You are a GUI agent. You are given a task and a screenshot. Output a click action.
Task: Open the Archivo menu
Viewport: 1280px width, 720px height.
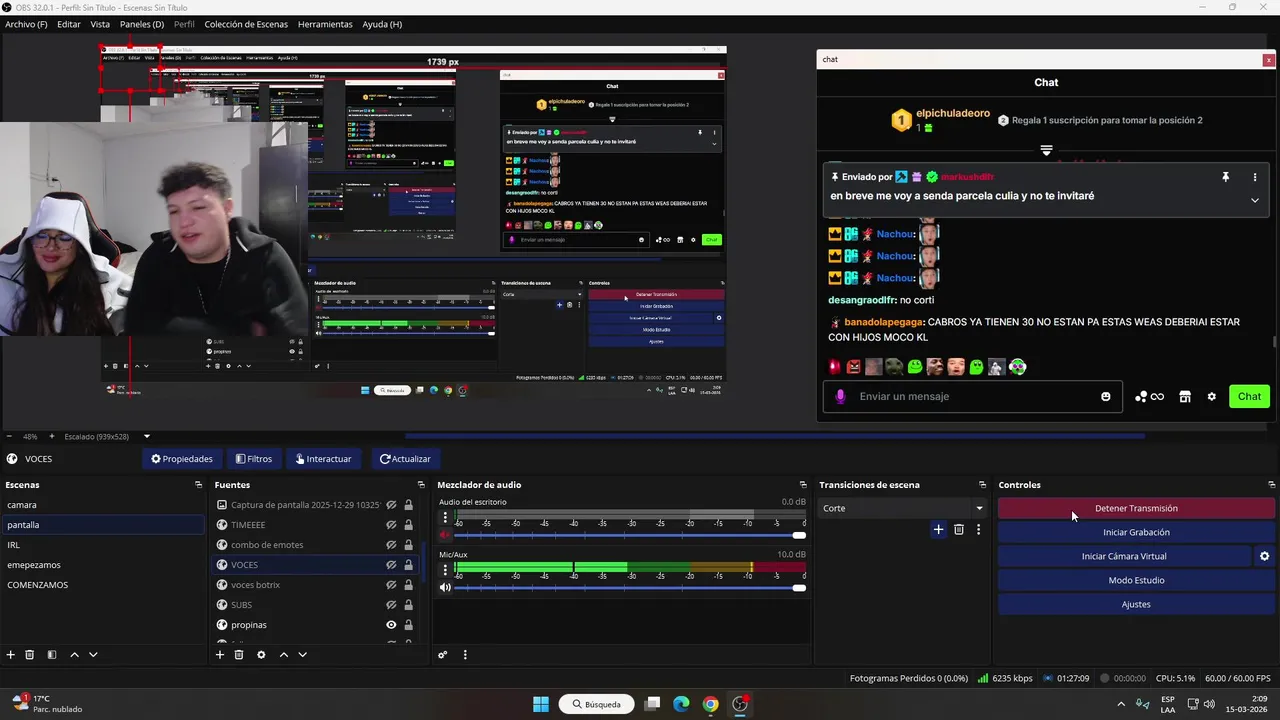pyautogui.click(x=26, y=24)
